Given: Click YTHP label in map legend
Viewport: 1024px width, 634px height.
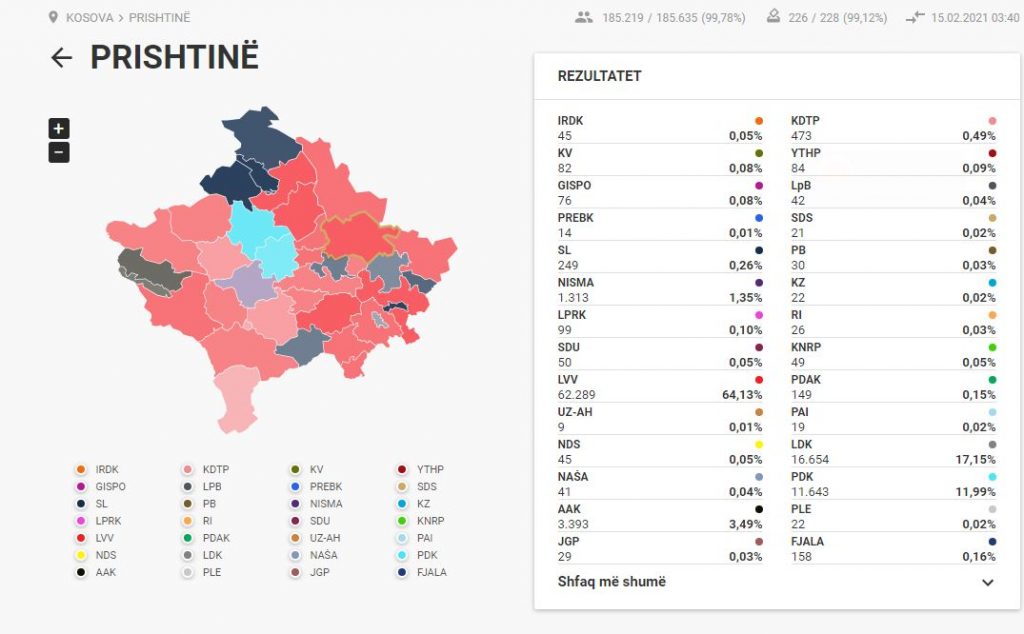Looking at the screenshot, I should point(430,469).
